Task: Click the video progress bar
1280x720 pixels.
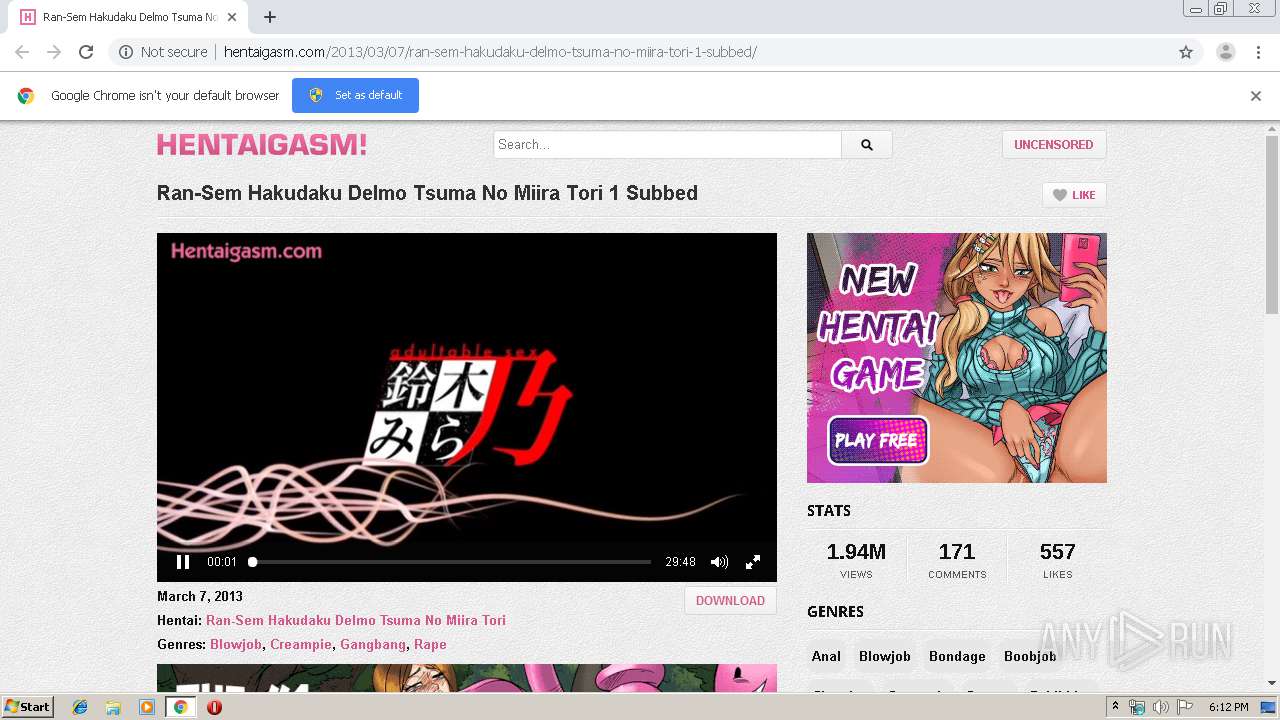Action: click(x=451, y=562)
